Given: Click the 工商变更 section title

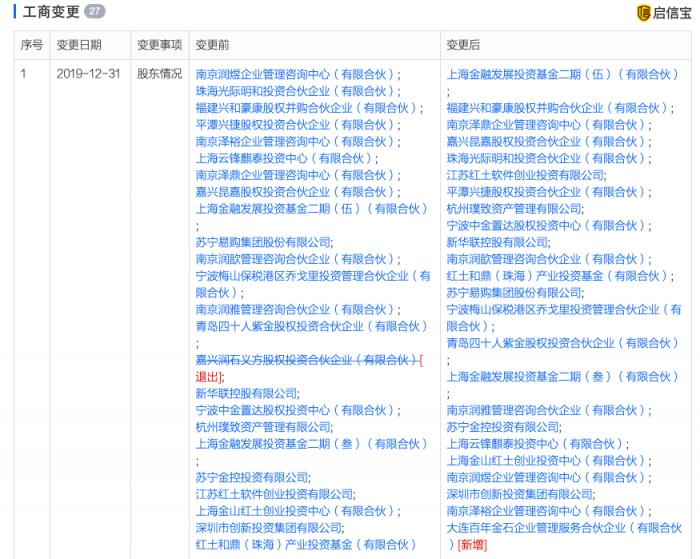Looking at the screenshot, I should point(51,12).
